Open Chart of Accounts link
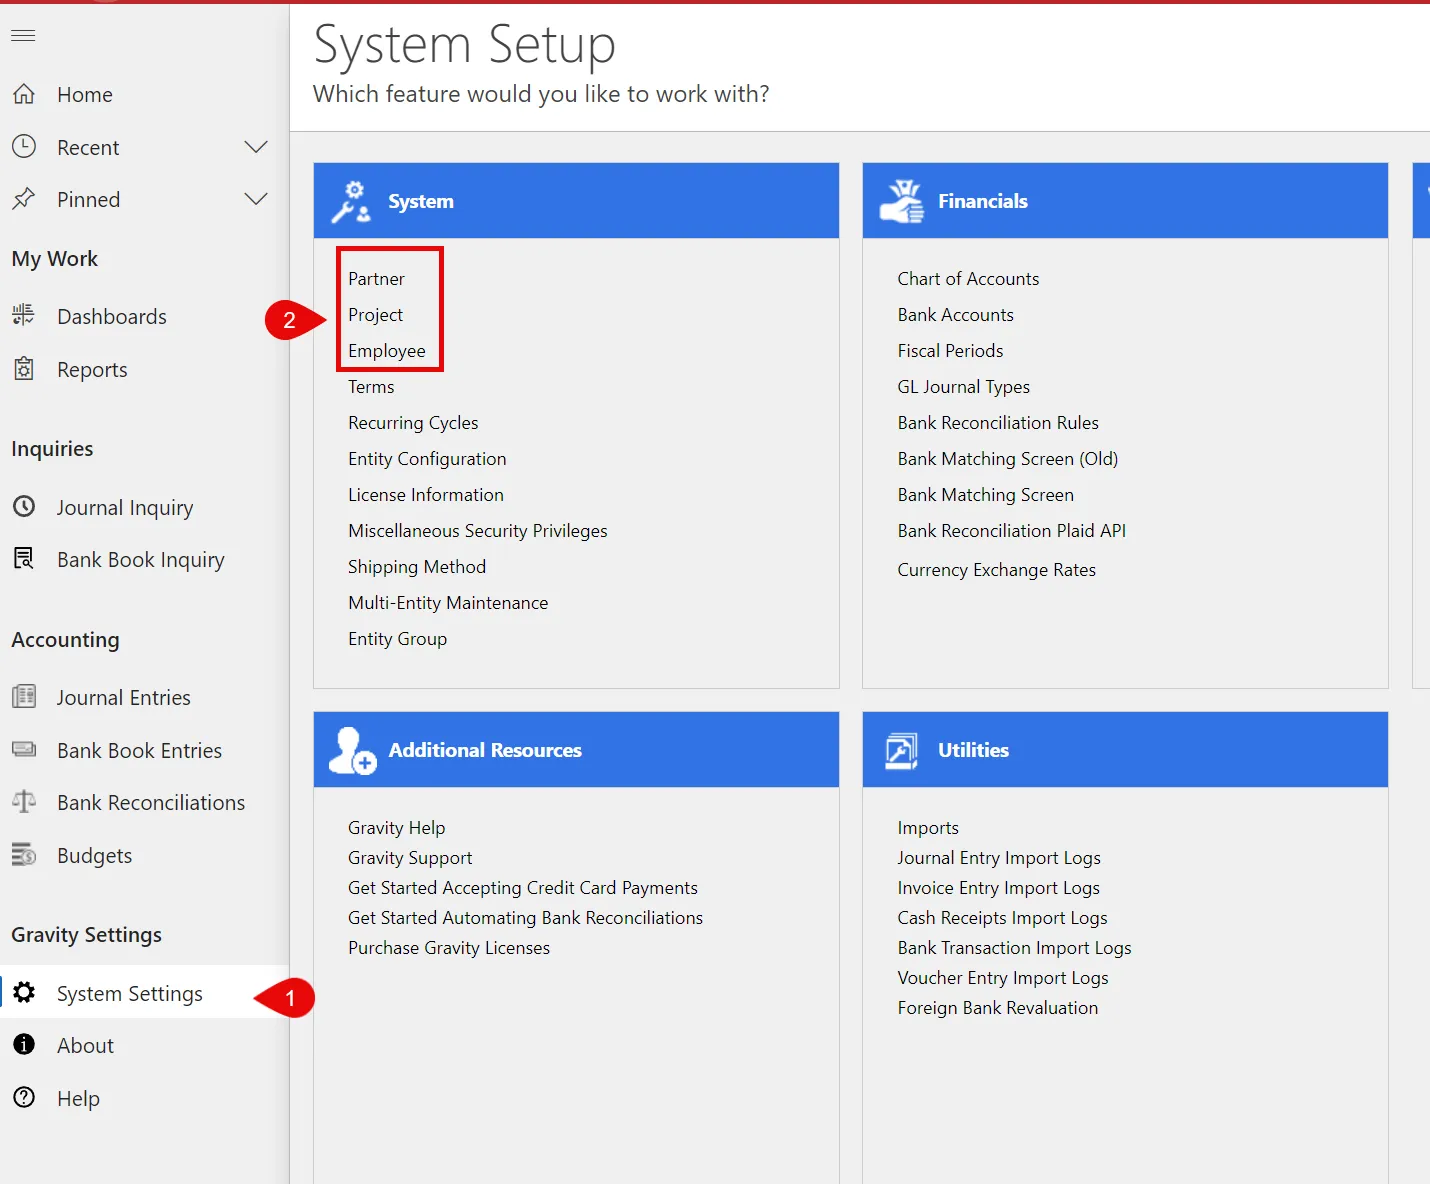This screenshot has width=1430, height=1184. 968,279
